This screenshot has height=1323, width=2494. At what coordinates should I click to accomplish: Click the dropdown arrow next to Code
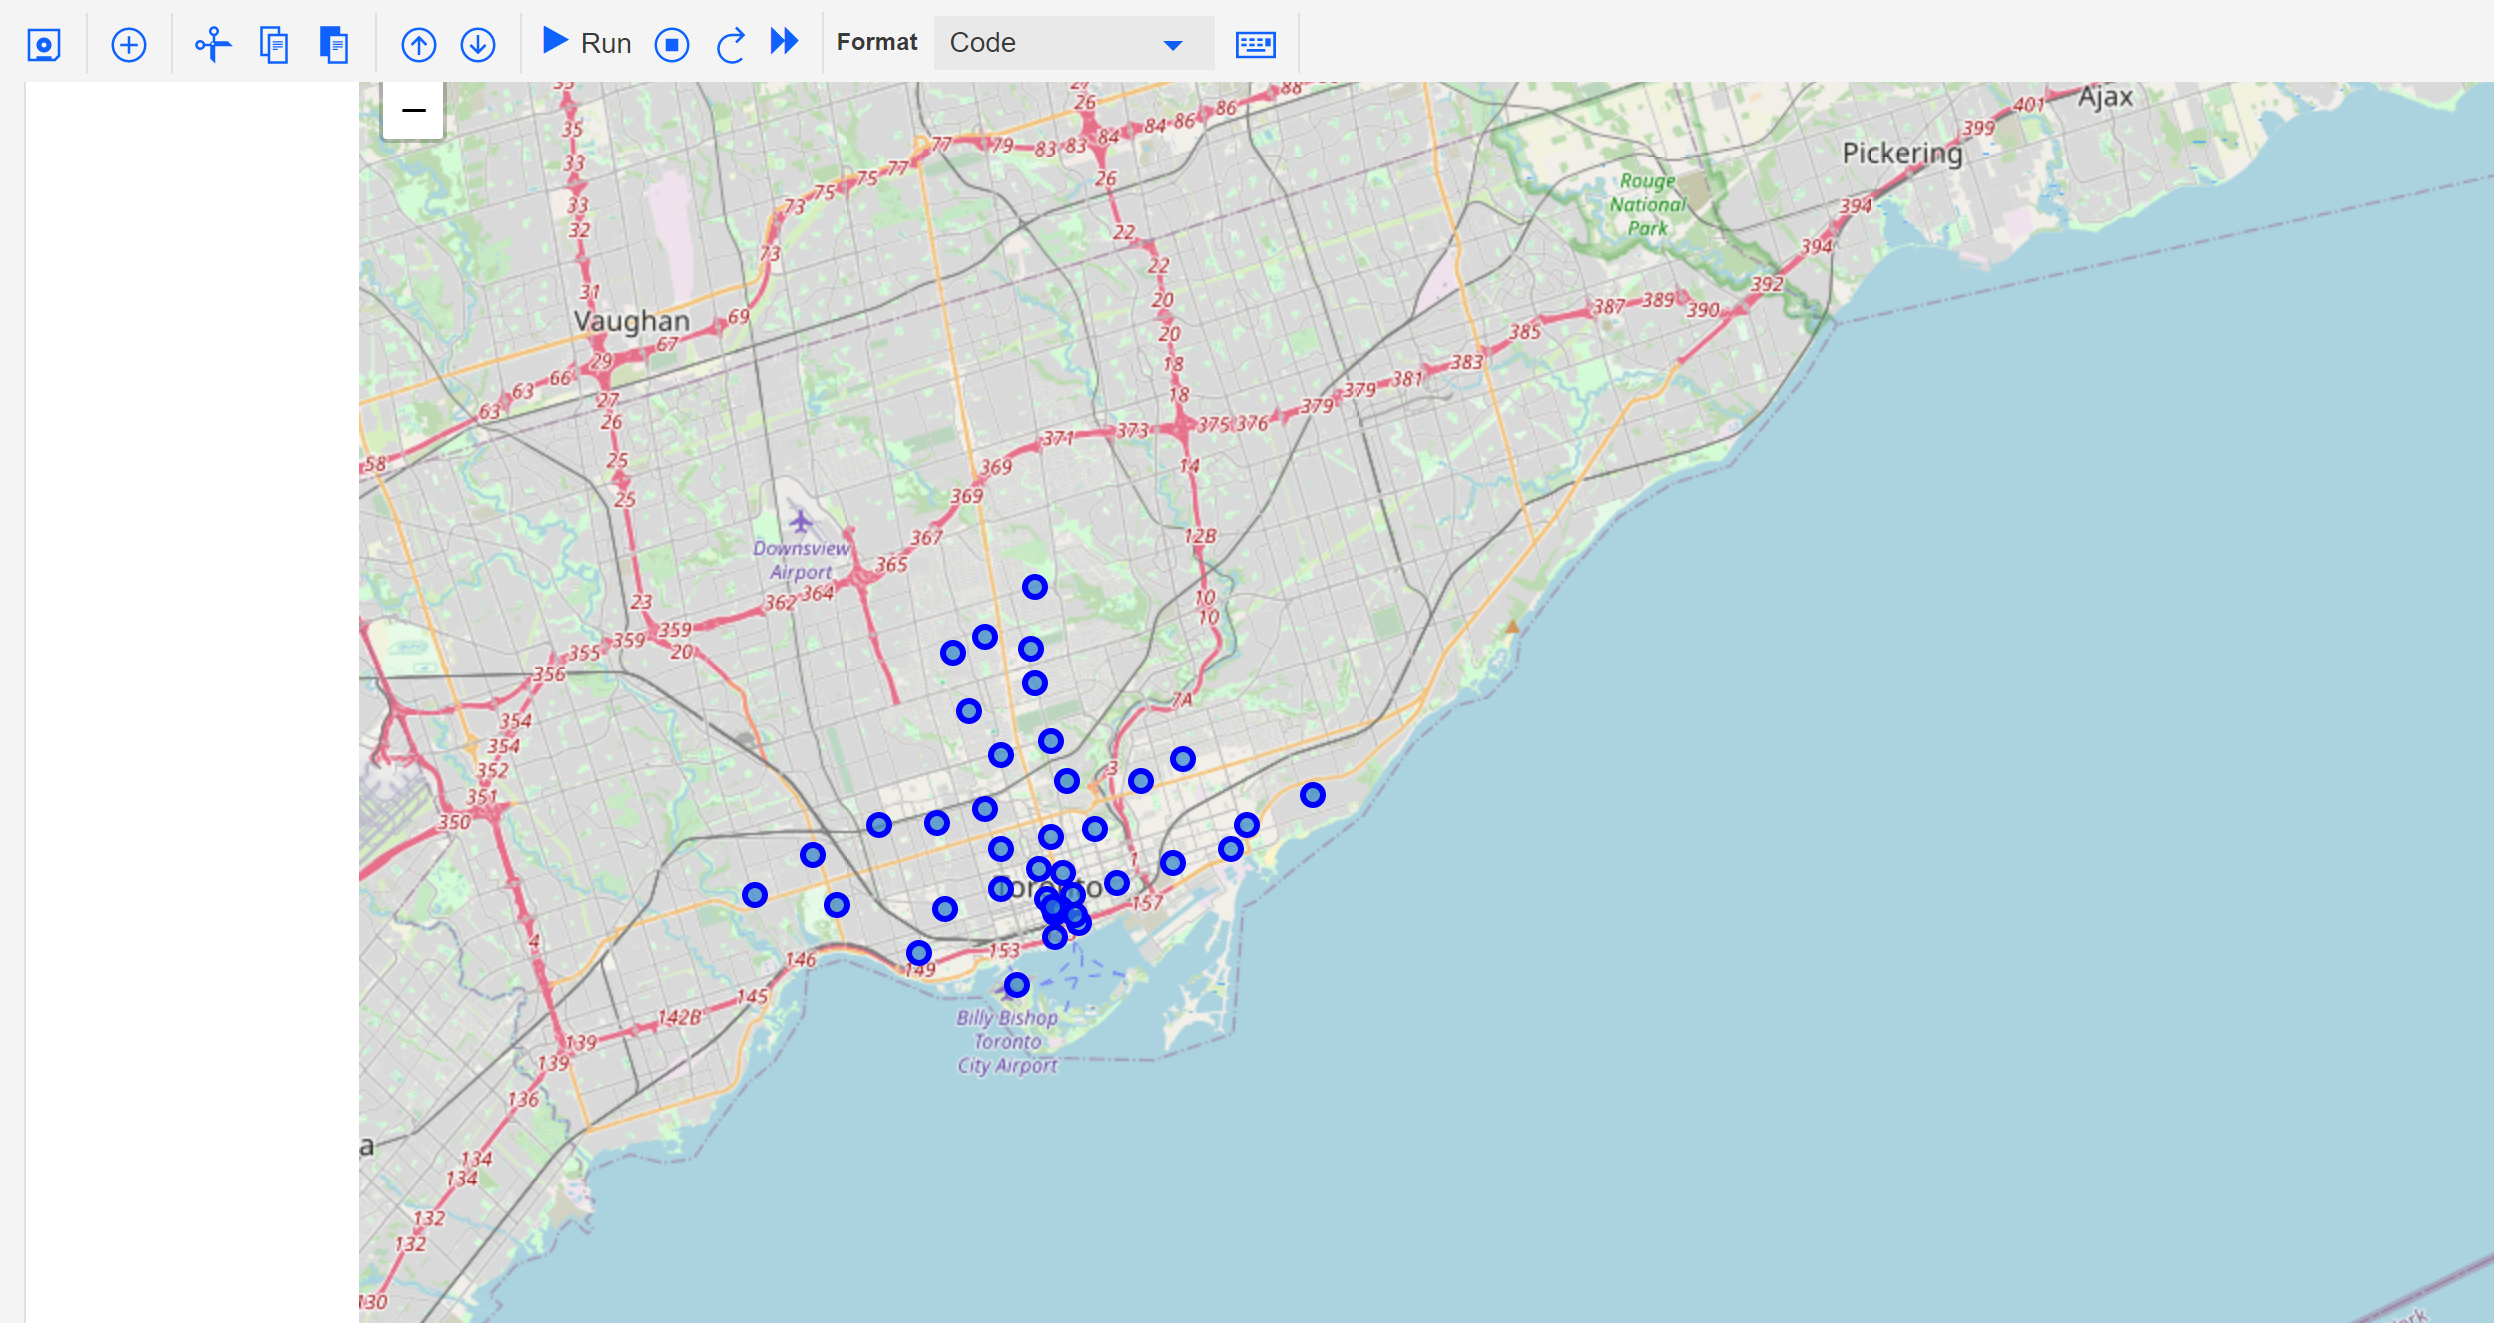pos(1173,45)
